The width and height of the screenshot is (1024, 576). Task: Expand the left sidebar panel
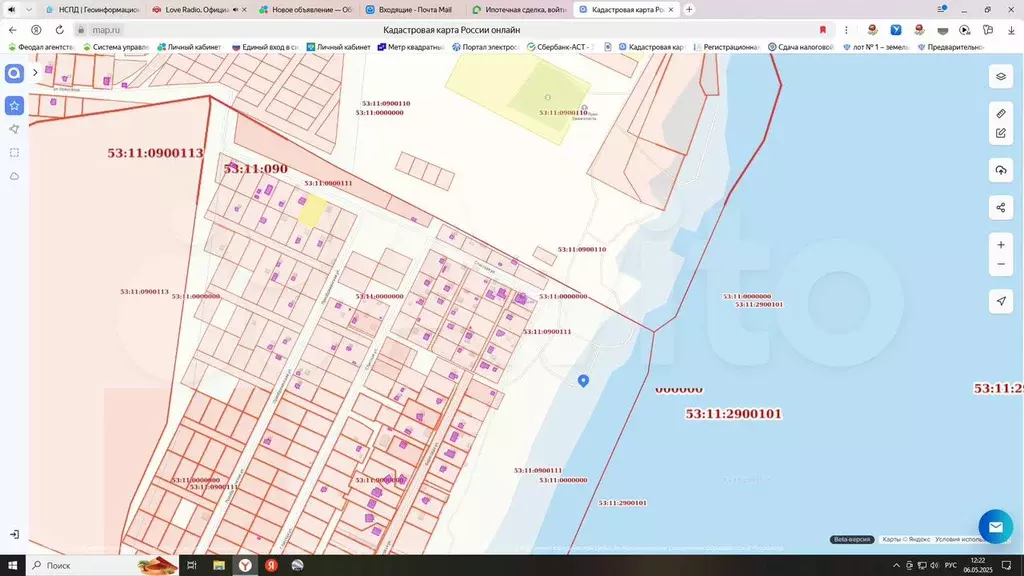[35, 72]
